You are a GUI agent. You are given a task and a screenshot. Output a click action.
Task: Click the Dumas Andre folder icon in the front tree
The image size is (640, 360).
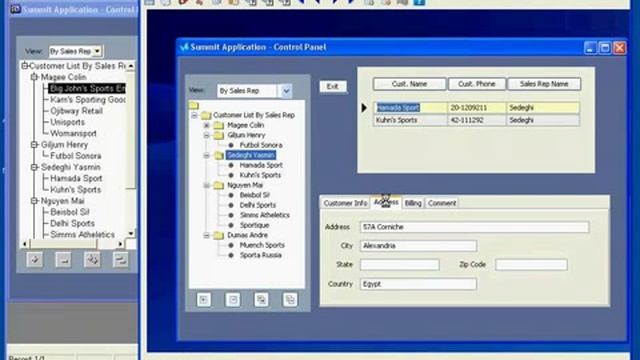tap(219, 235)
